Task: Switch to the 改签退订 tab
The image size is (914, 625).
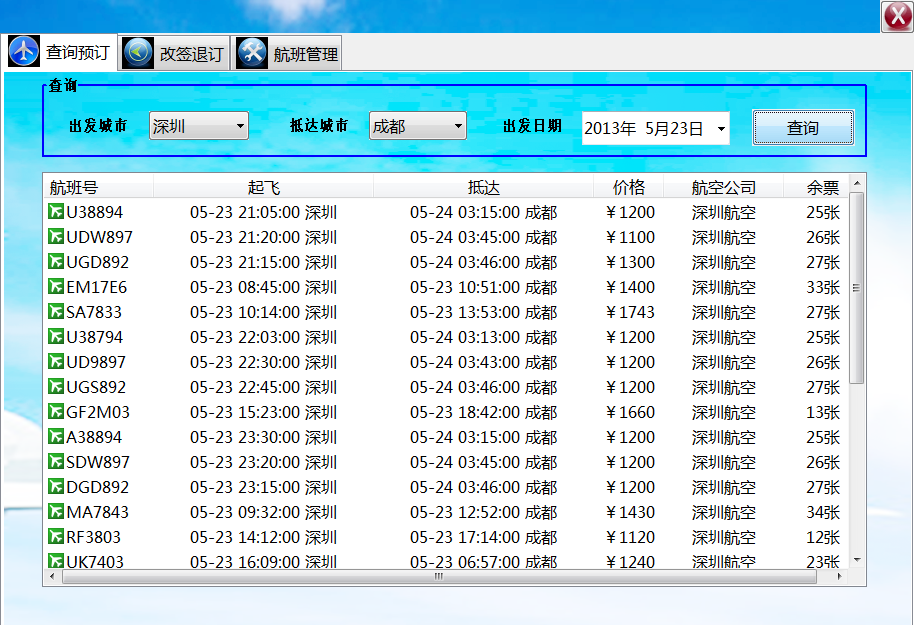Action: click(x=174, y=54)
